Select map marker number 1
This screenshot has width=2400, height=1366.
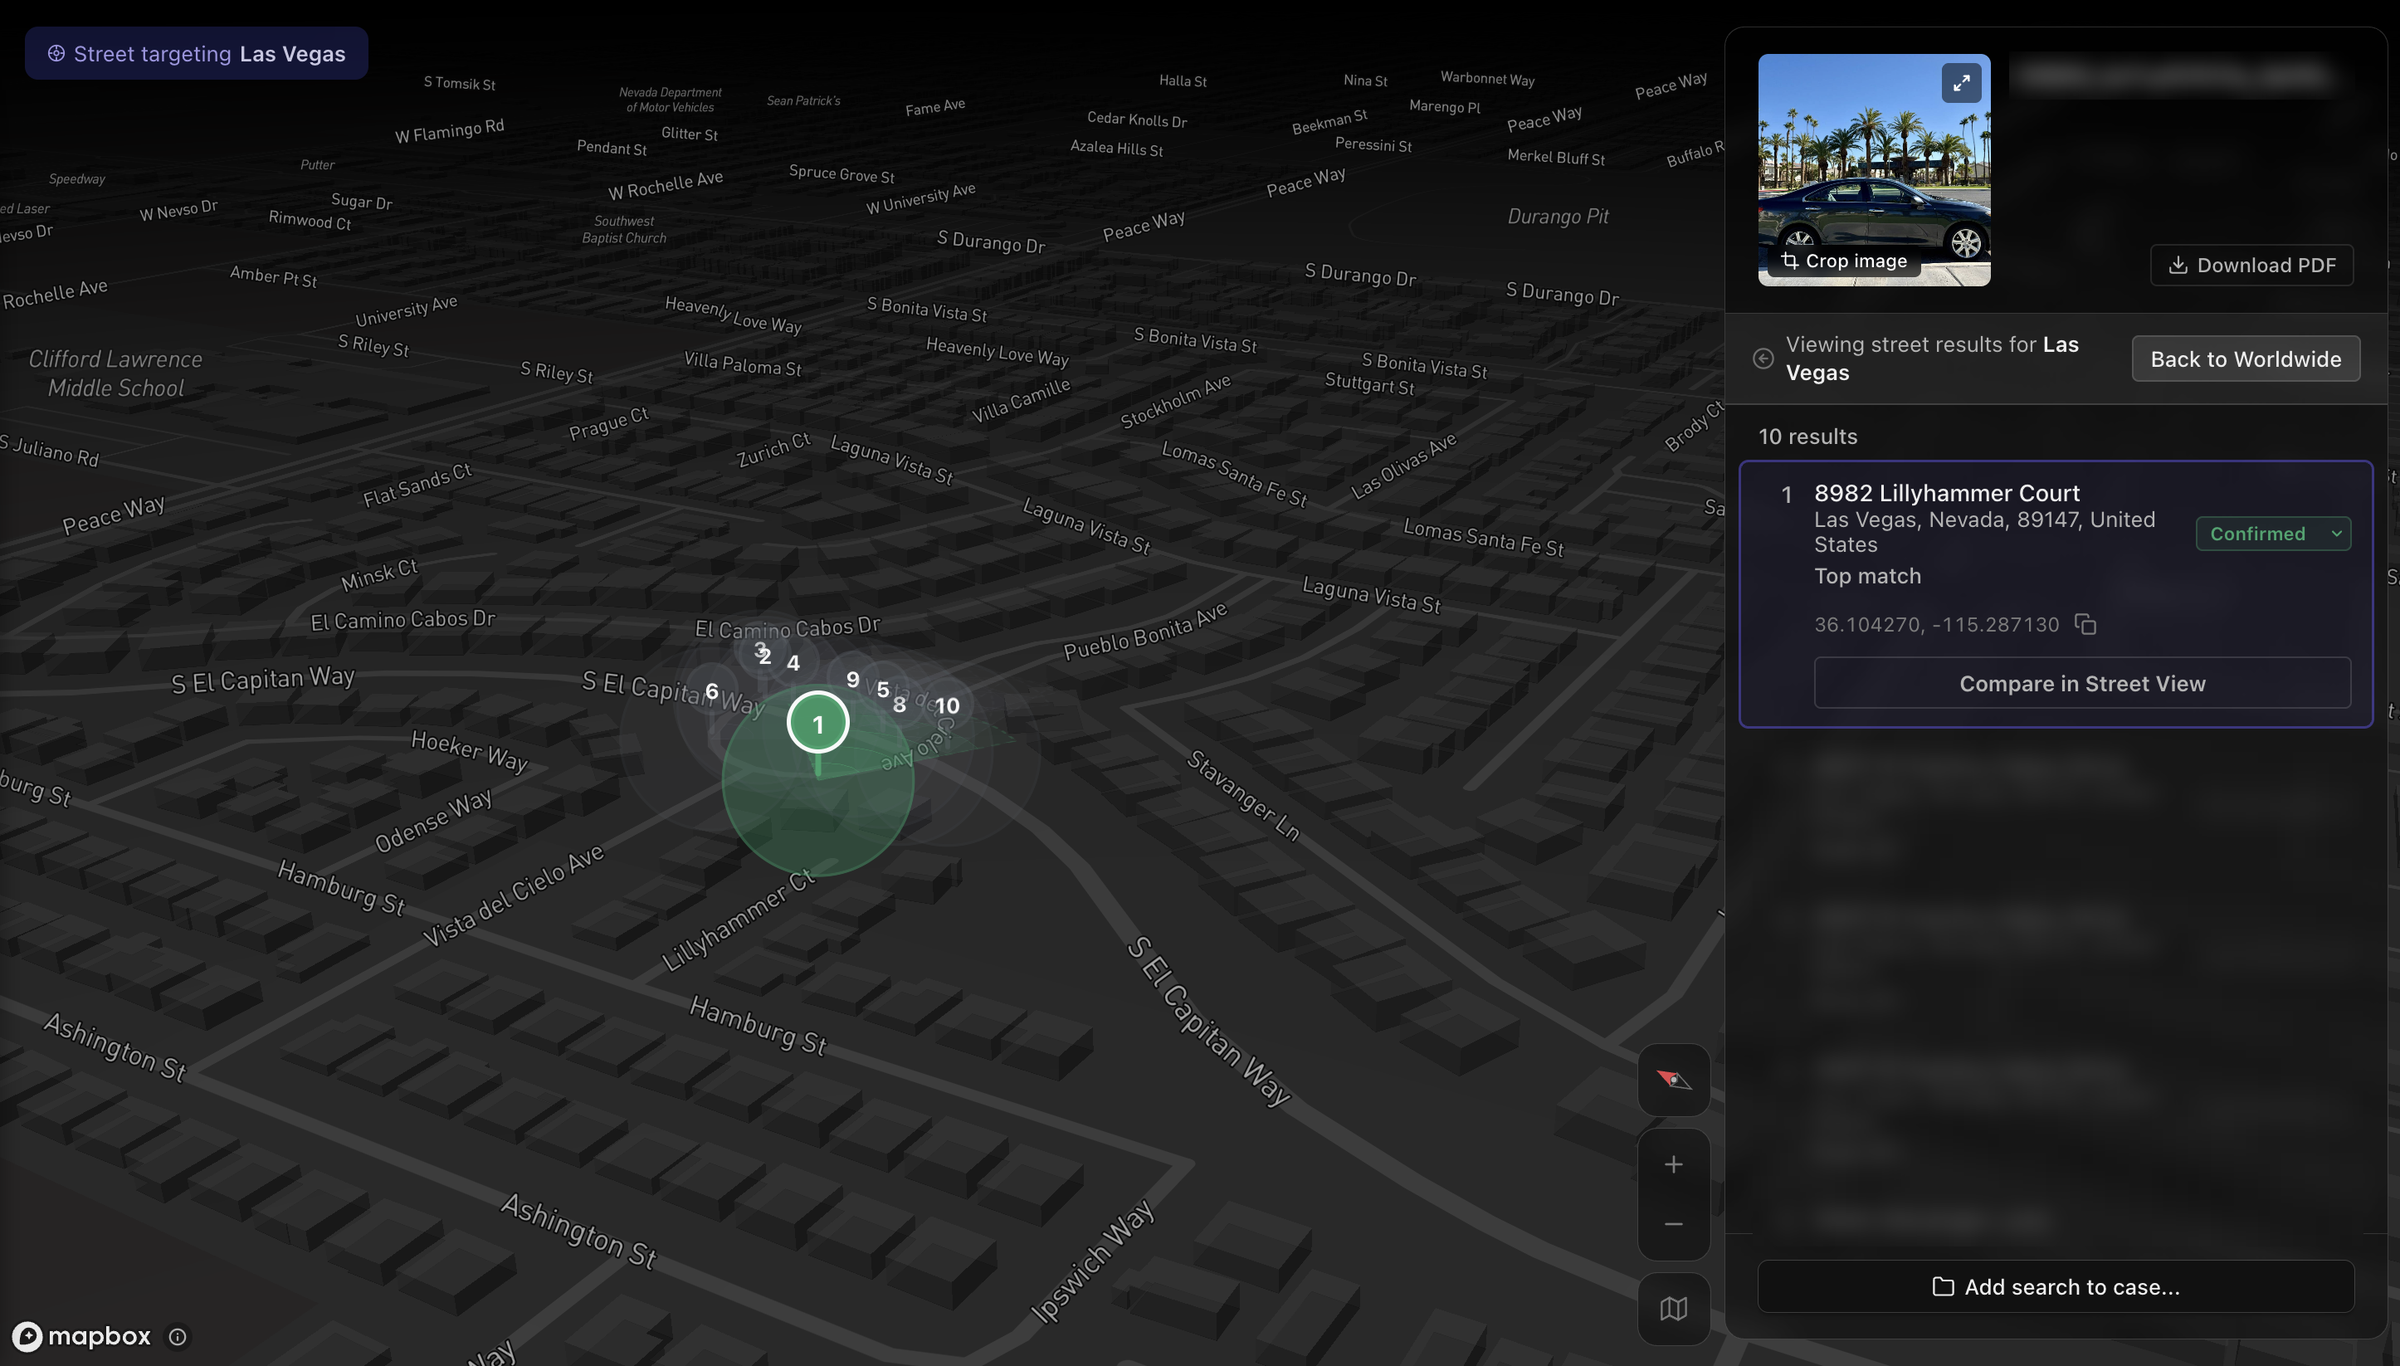click(818, 723)
